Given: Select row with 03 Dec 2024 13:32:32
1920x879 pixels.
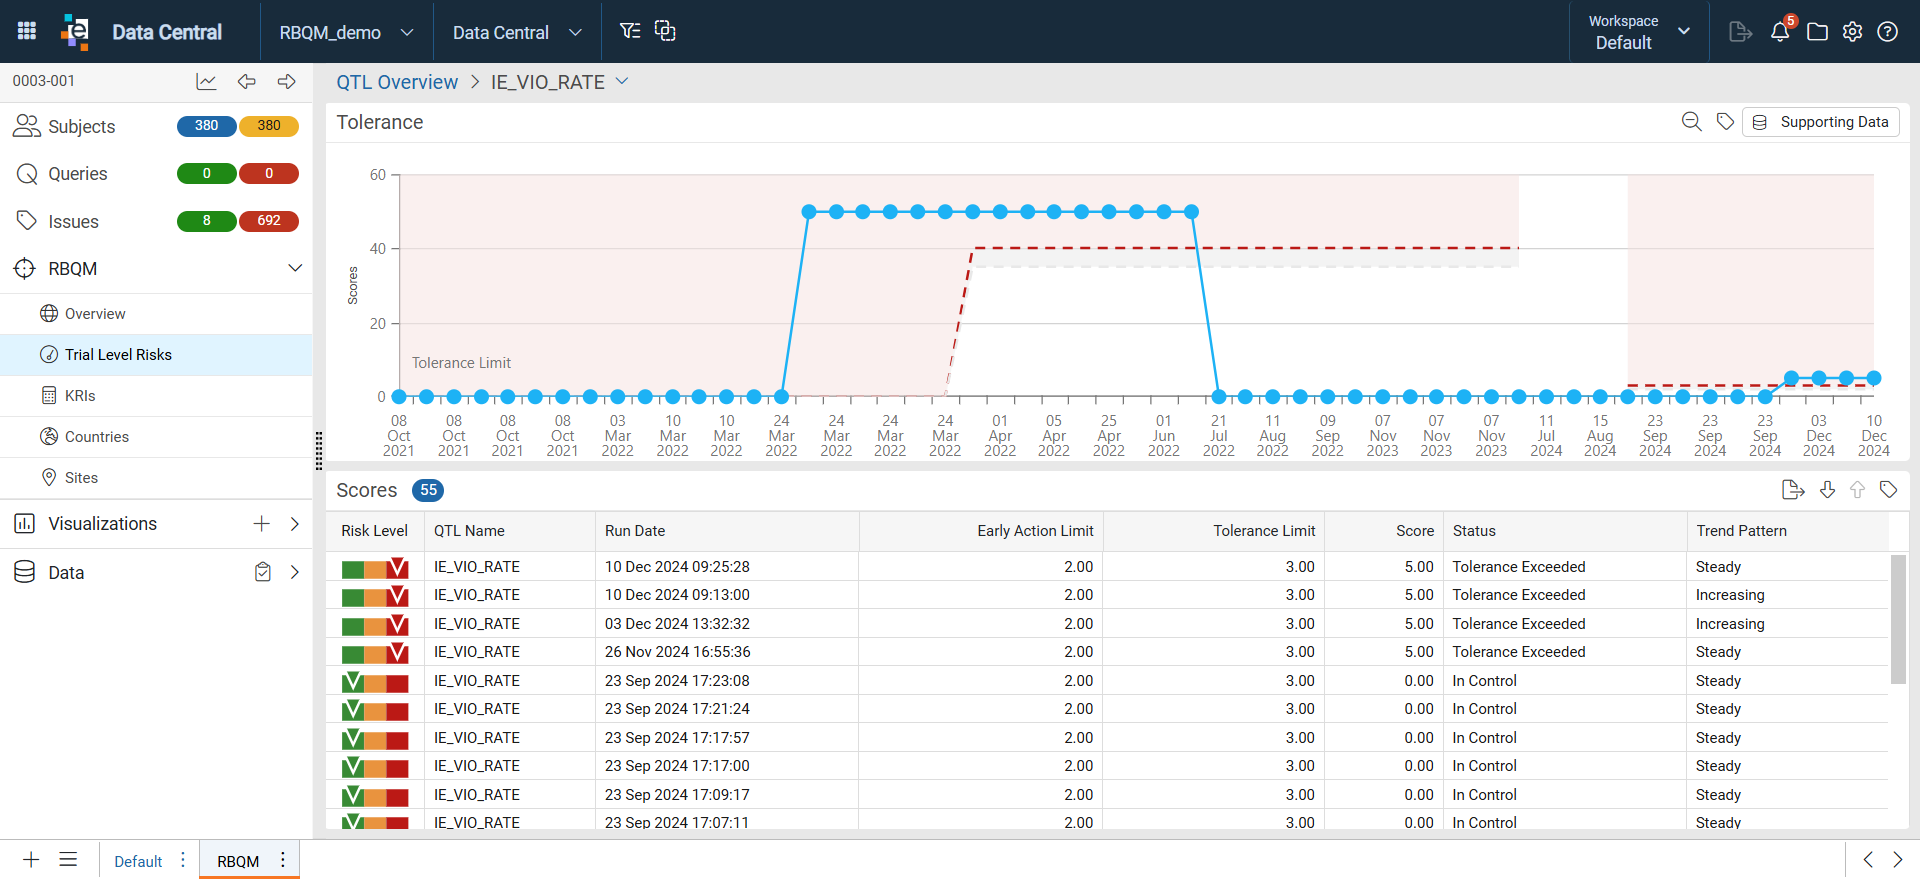Looking at the screenshot, I should (x=1107, y=624).
